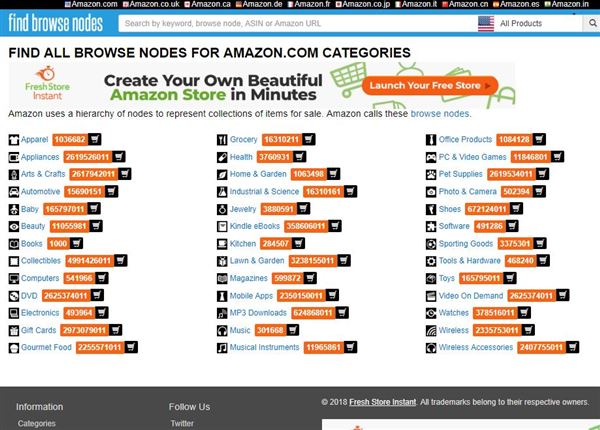Click the Magazines node 599872
The width and height of the screenshot is (600, 430).
[x=287, y=278]
